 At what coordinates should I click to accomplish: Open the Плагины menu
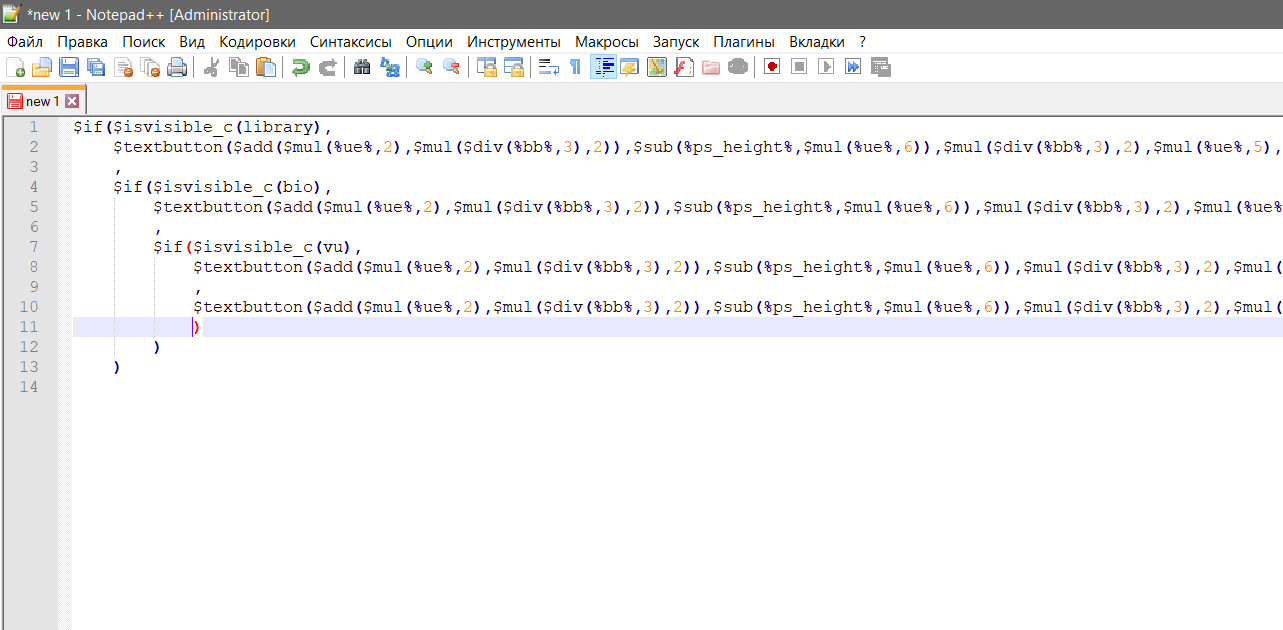[x=743, y=42]
